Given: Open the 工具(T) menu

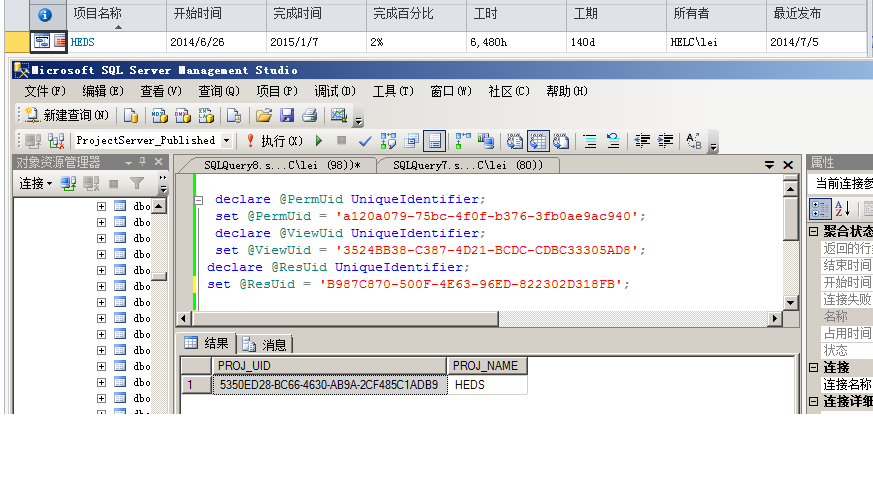Looking at the screenshot, I should (x=393, y=91).
